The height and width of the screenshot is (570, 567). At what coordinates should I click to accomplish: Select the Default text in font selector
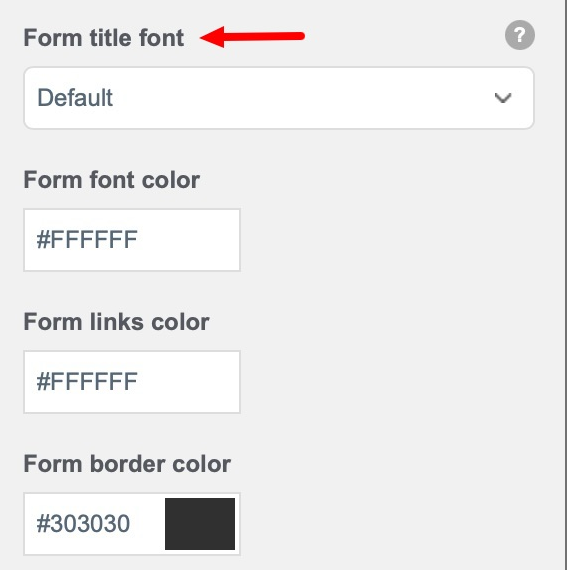click(x=75, y=98)
